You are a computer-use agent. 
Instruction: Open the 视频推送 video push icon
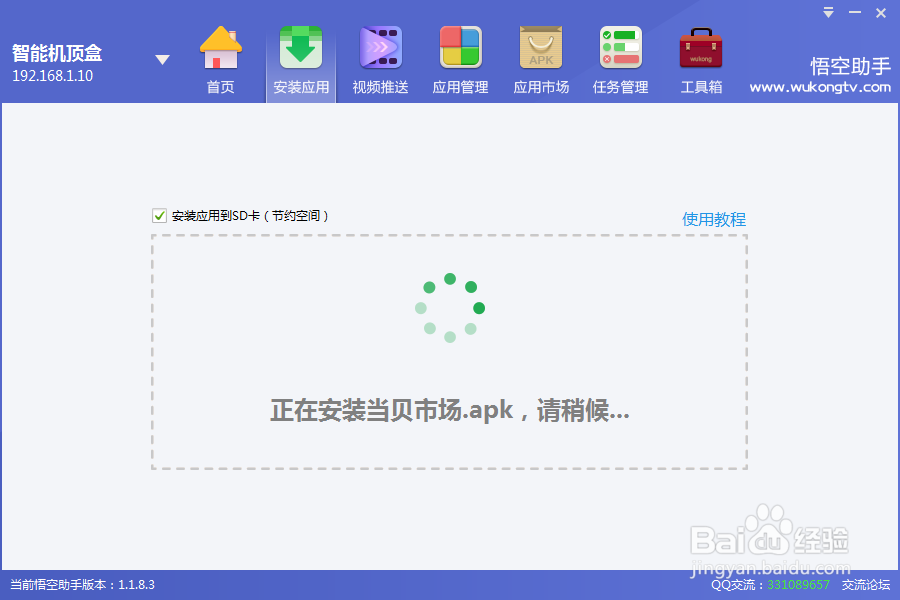[381, 60]
